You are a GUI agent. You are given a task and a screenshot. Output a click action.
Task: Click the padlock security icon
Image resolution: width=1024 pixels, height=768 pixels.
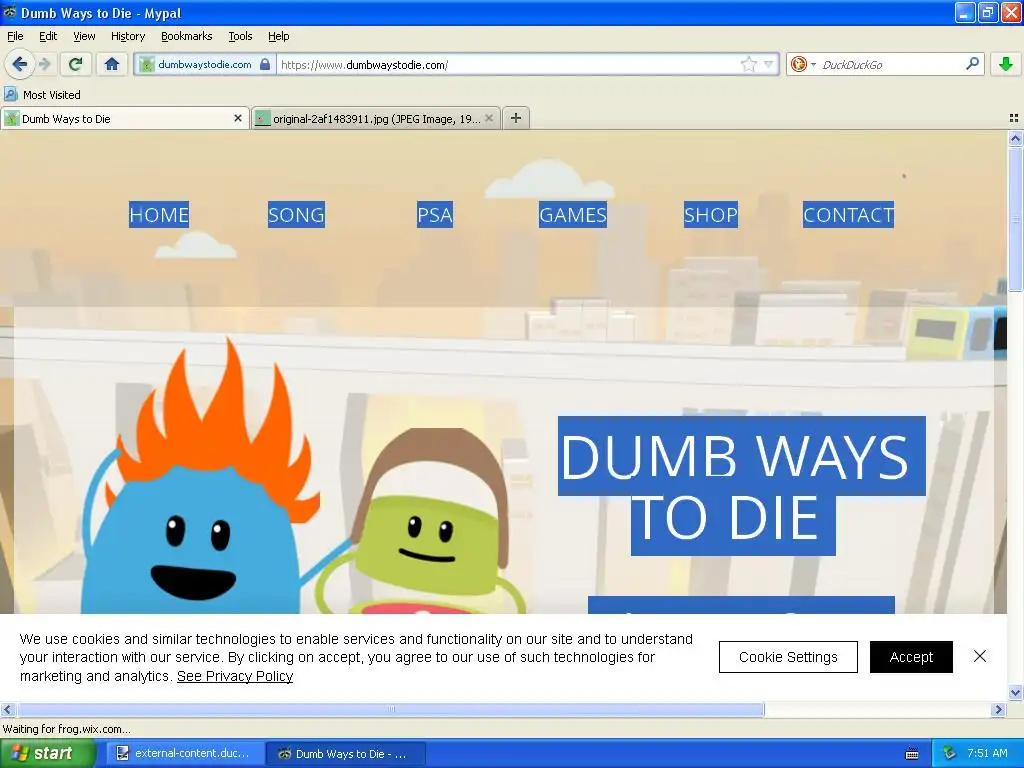[x=264, y=64]
